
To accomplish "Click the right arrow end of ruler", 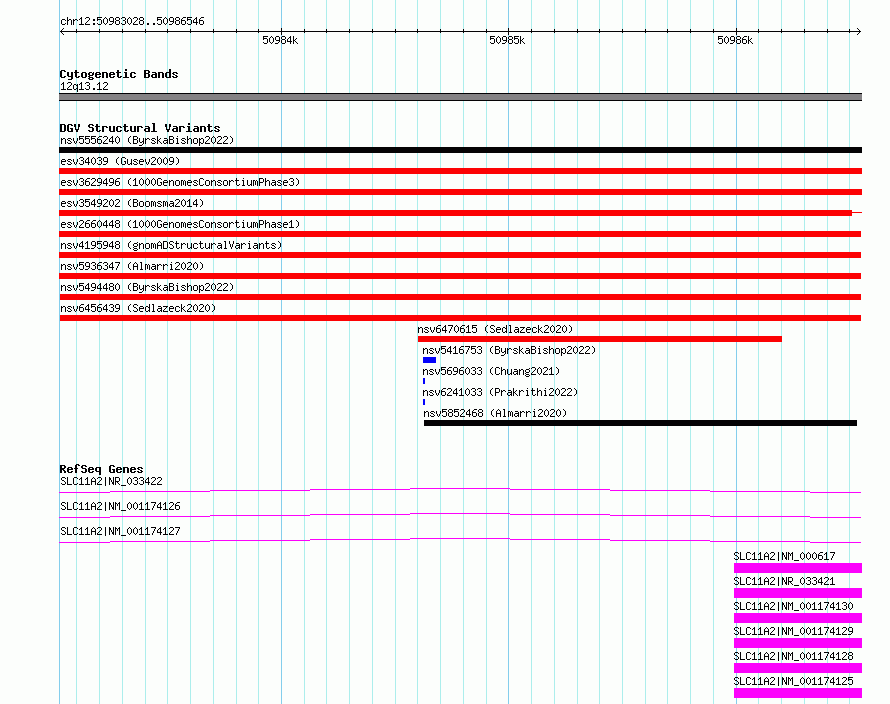I will coord(858,32).
